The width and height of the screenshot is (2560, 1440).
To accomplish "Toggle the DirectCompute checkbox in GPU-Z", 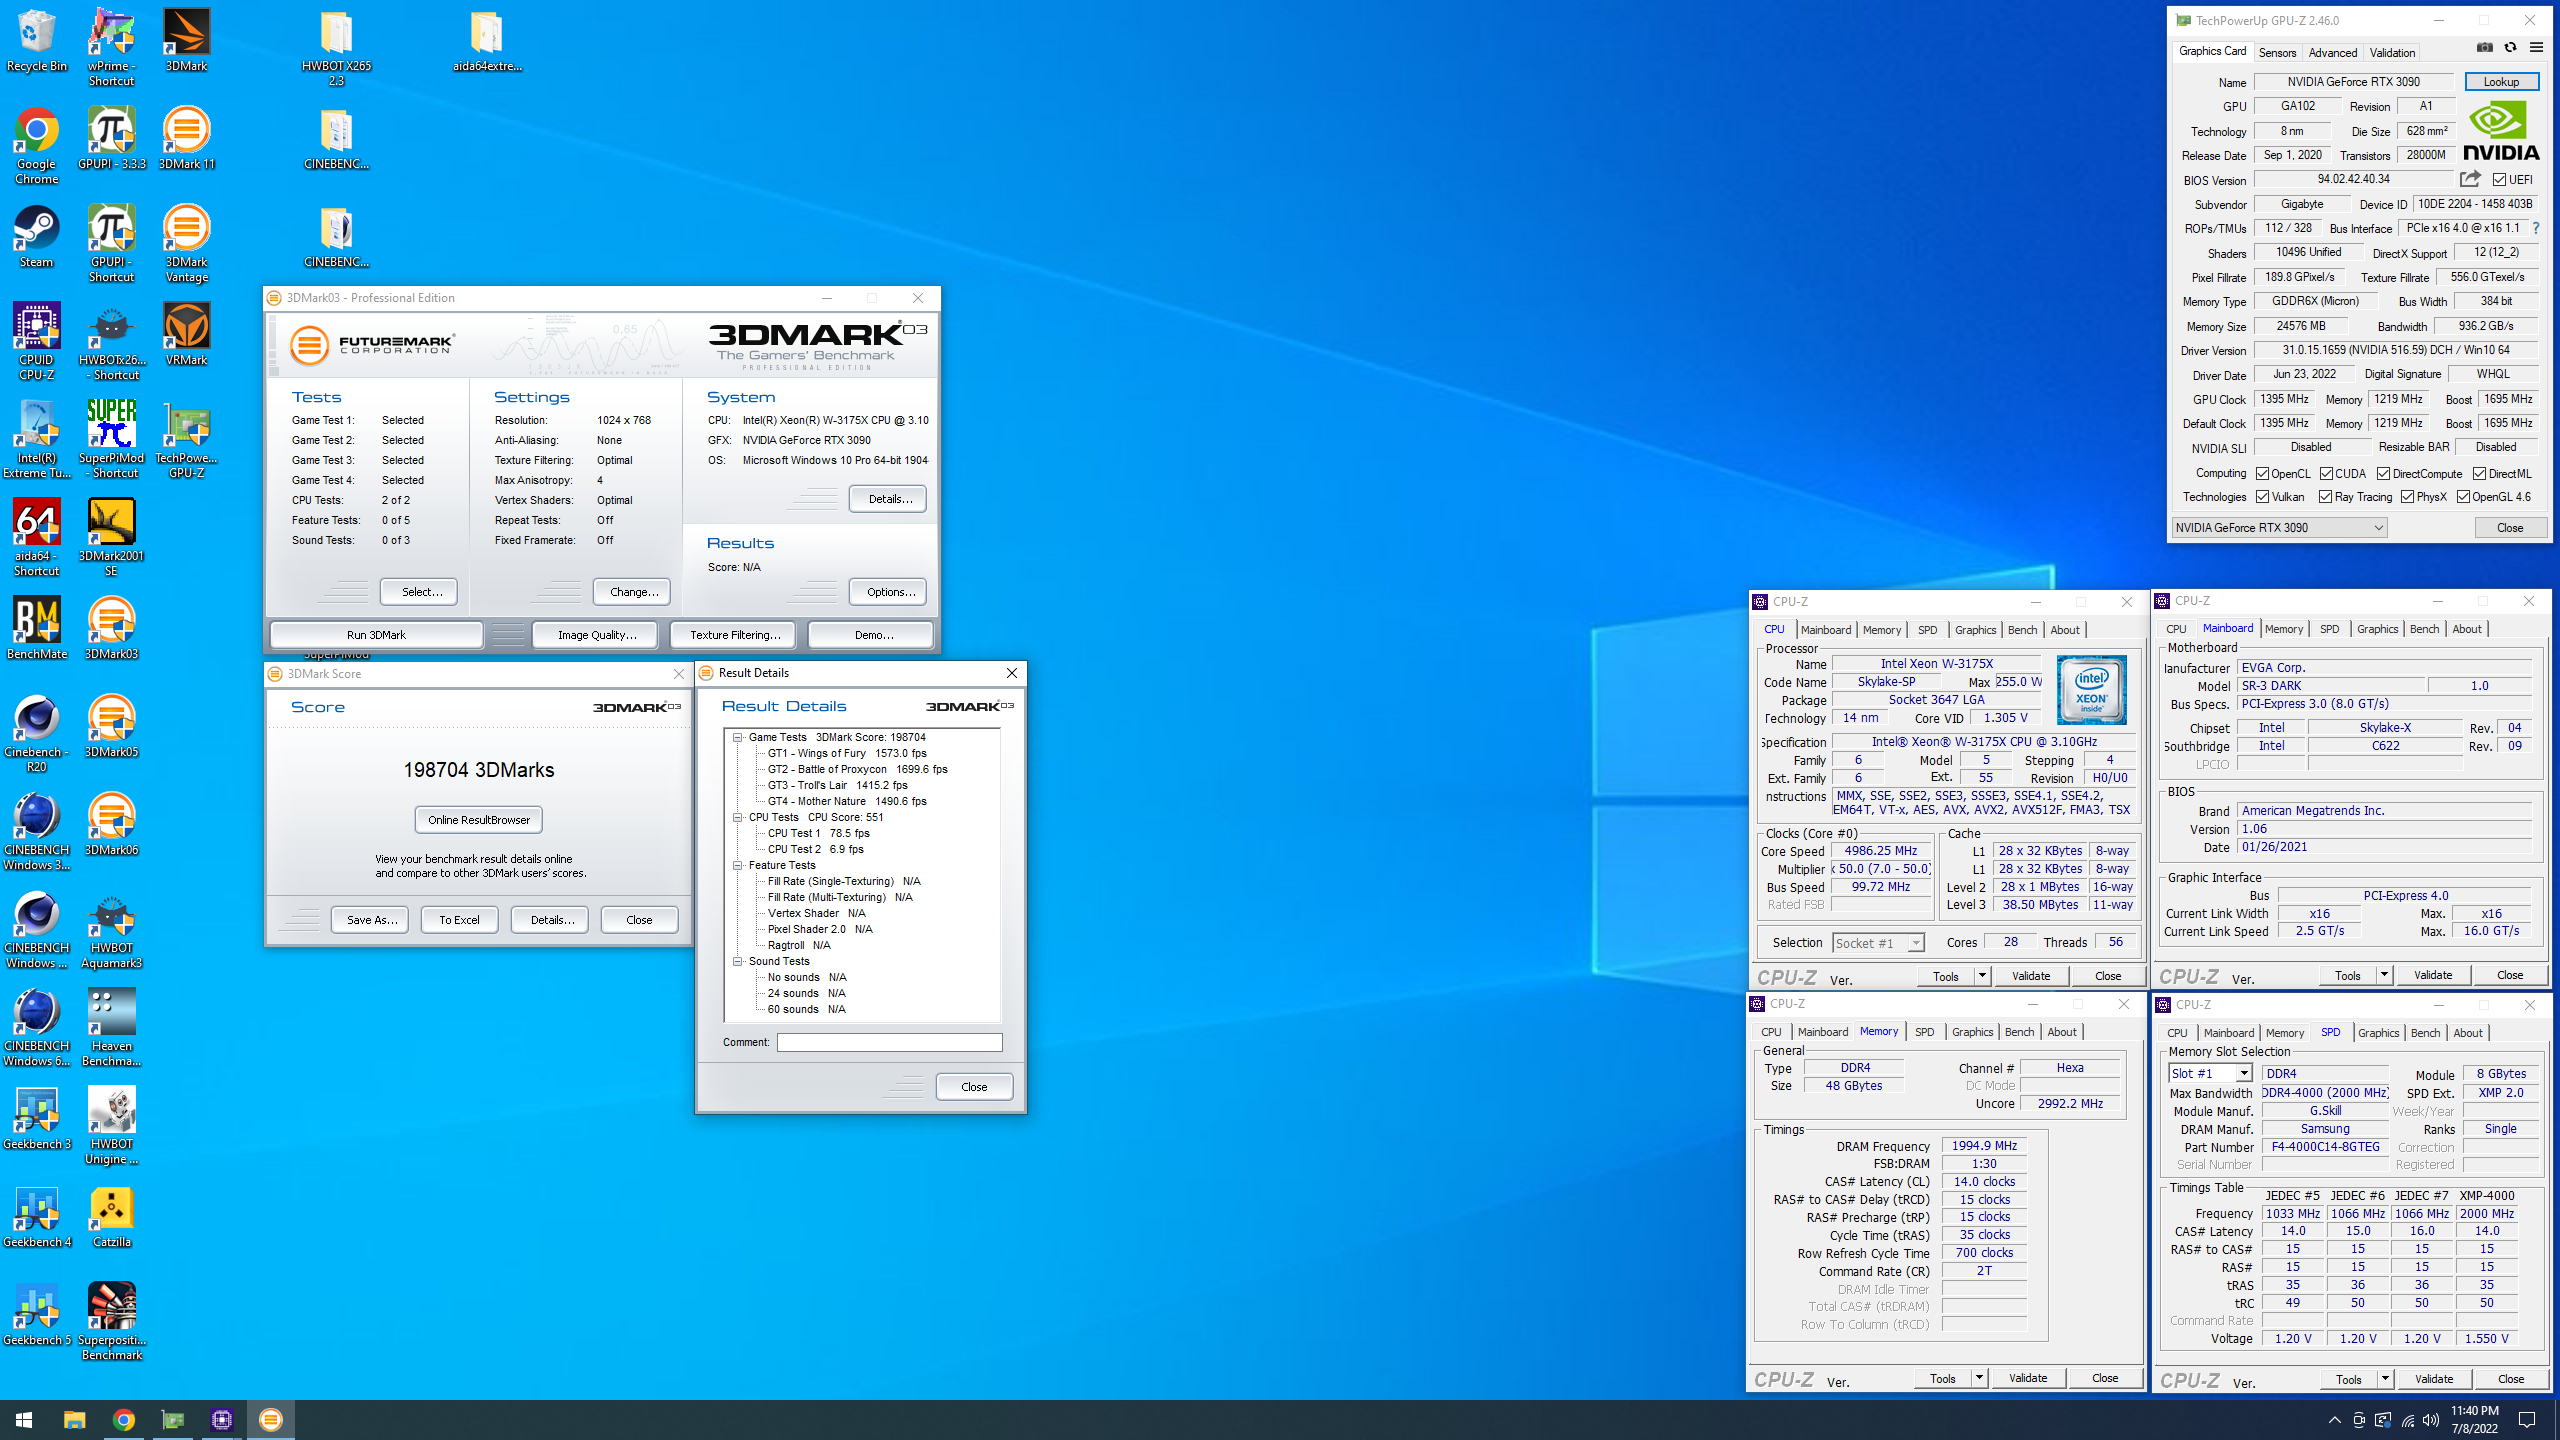I will tap(2384, 474).
